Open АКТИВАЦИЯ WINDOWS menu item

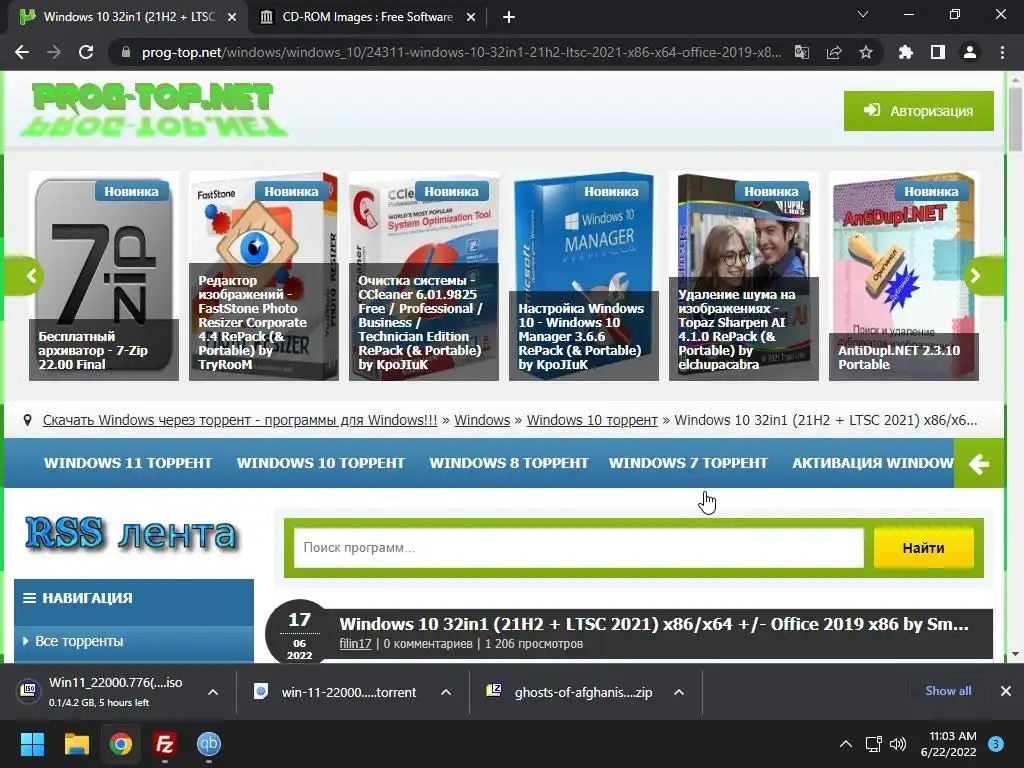(x=872, y=463)
